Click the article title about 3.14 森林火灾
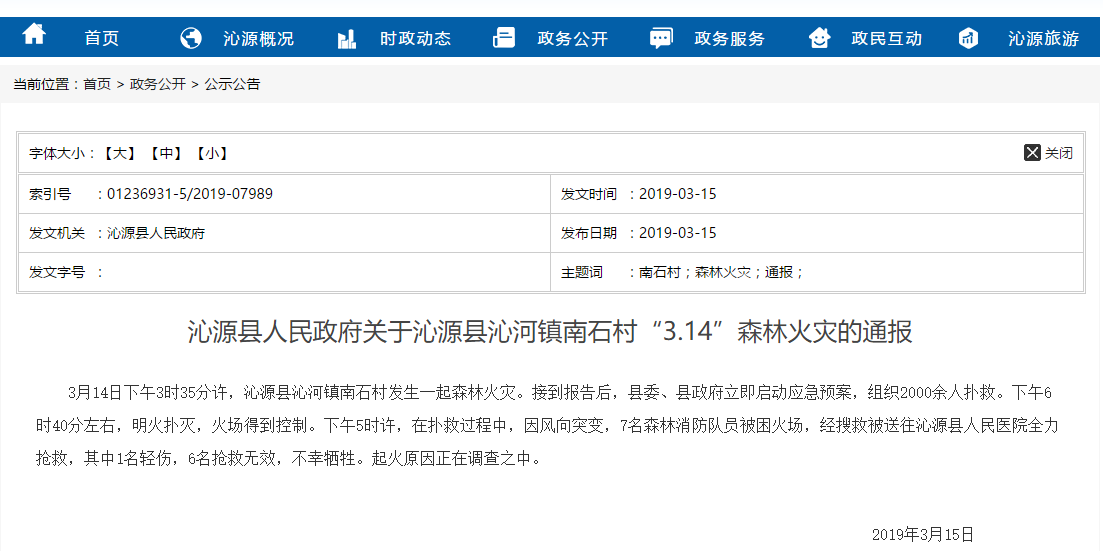The width and height of the screenshot is (1103, 551). click(x=550, y=331)
